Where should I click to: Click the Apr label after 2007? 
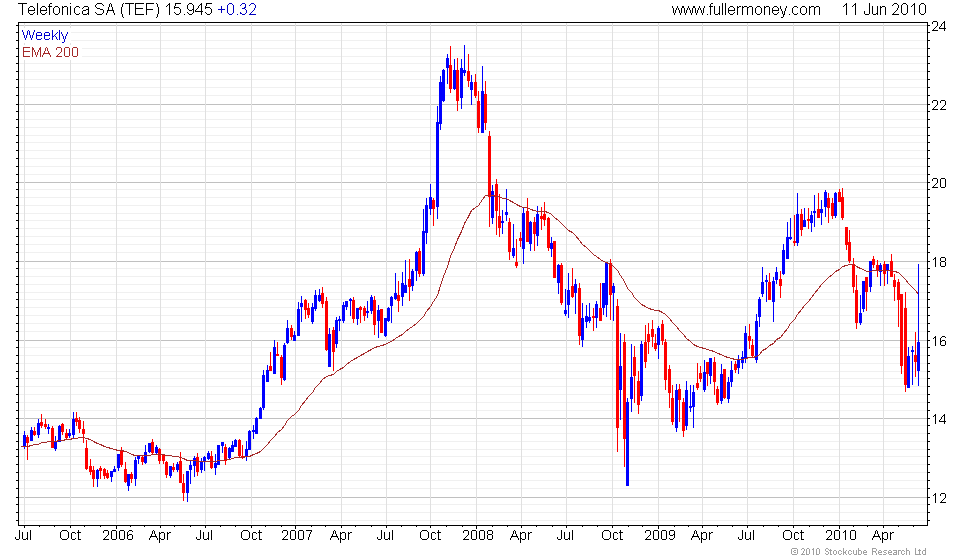coord(341,536)
